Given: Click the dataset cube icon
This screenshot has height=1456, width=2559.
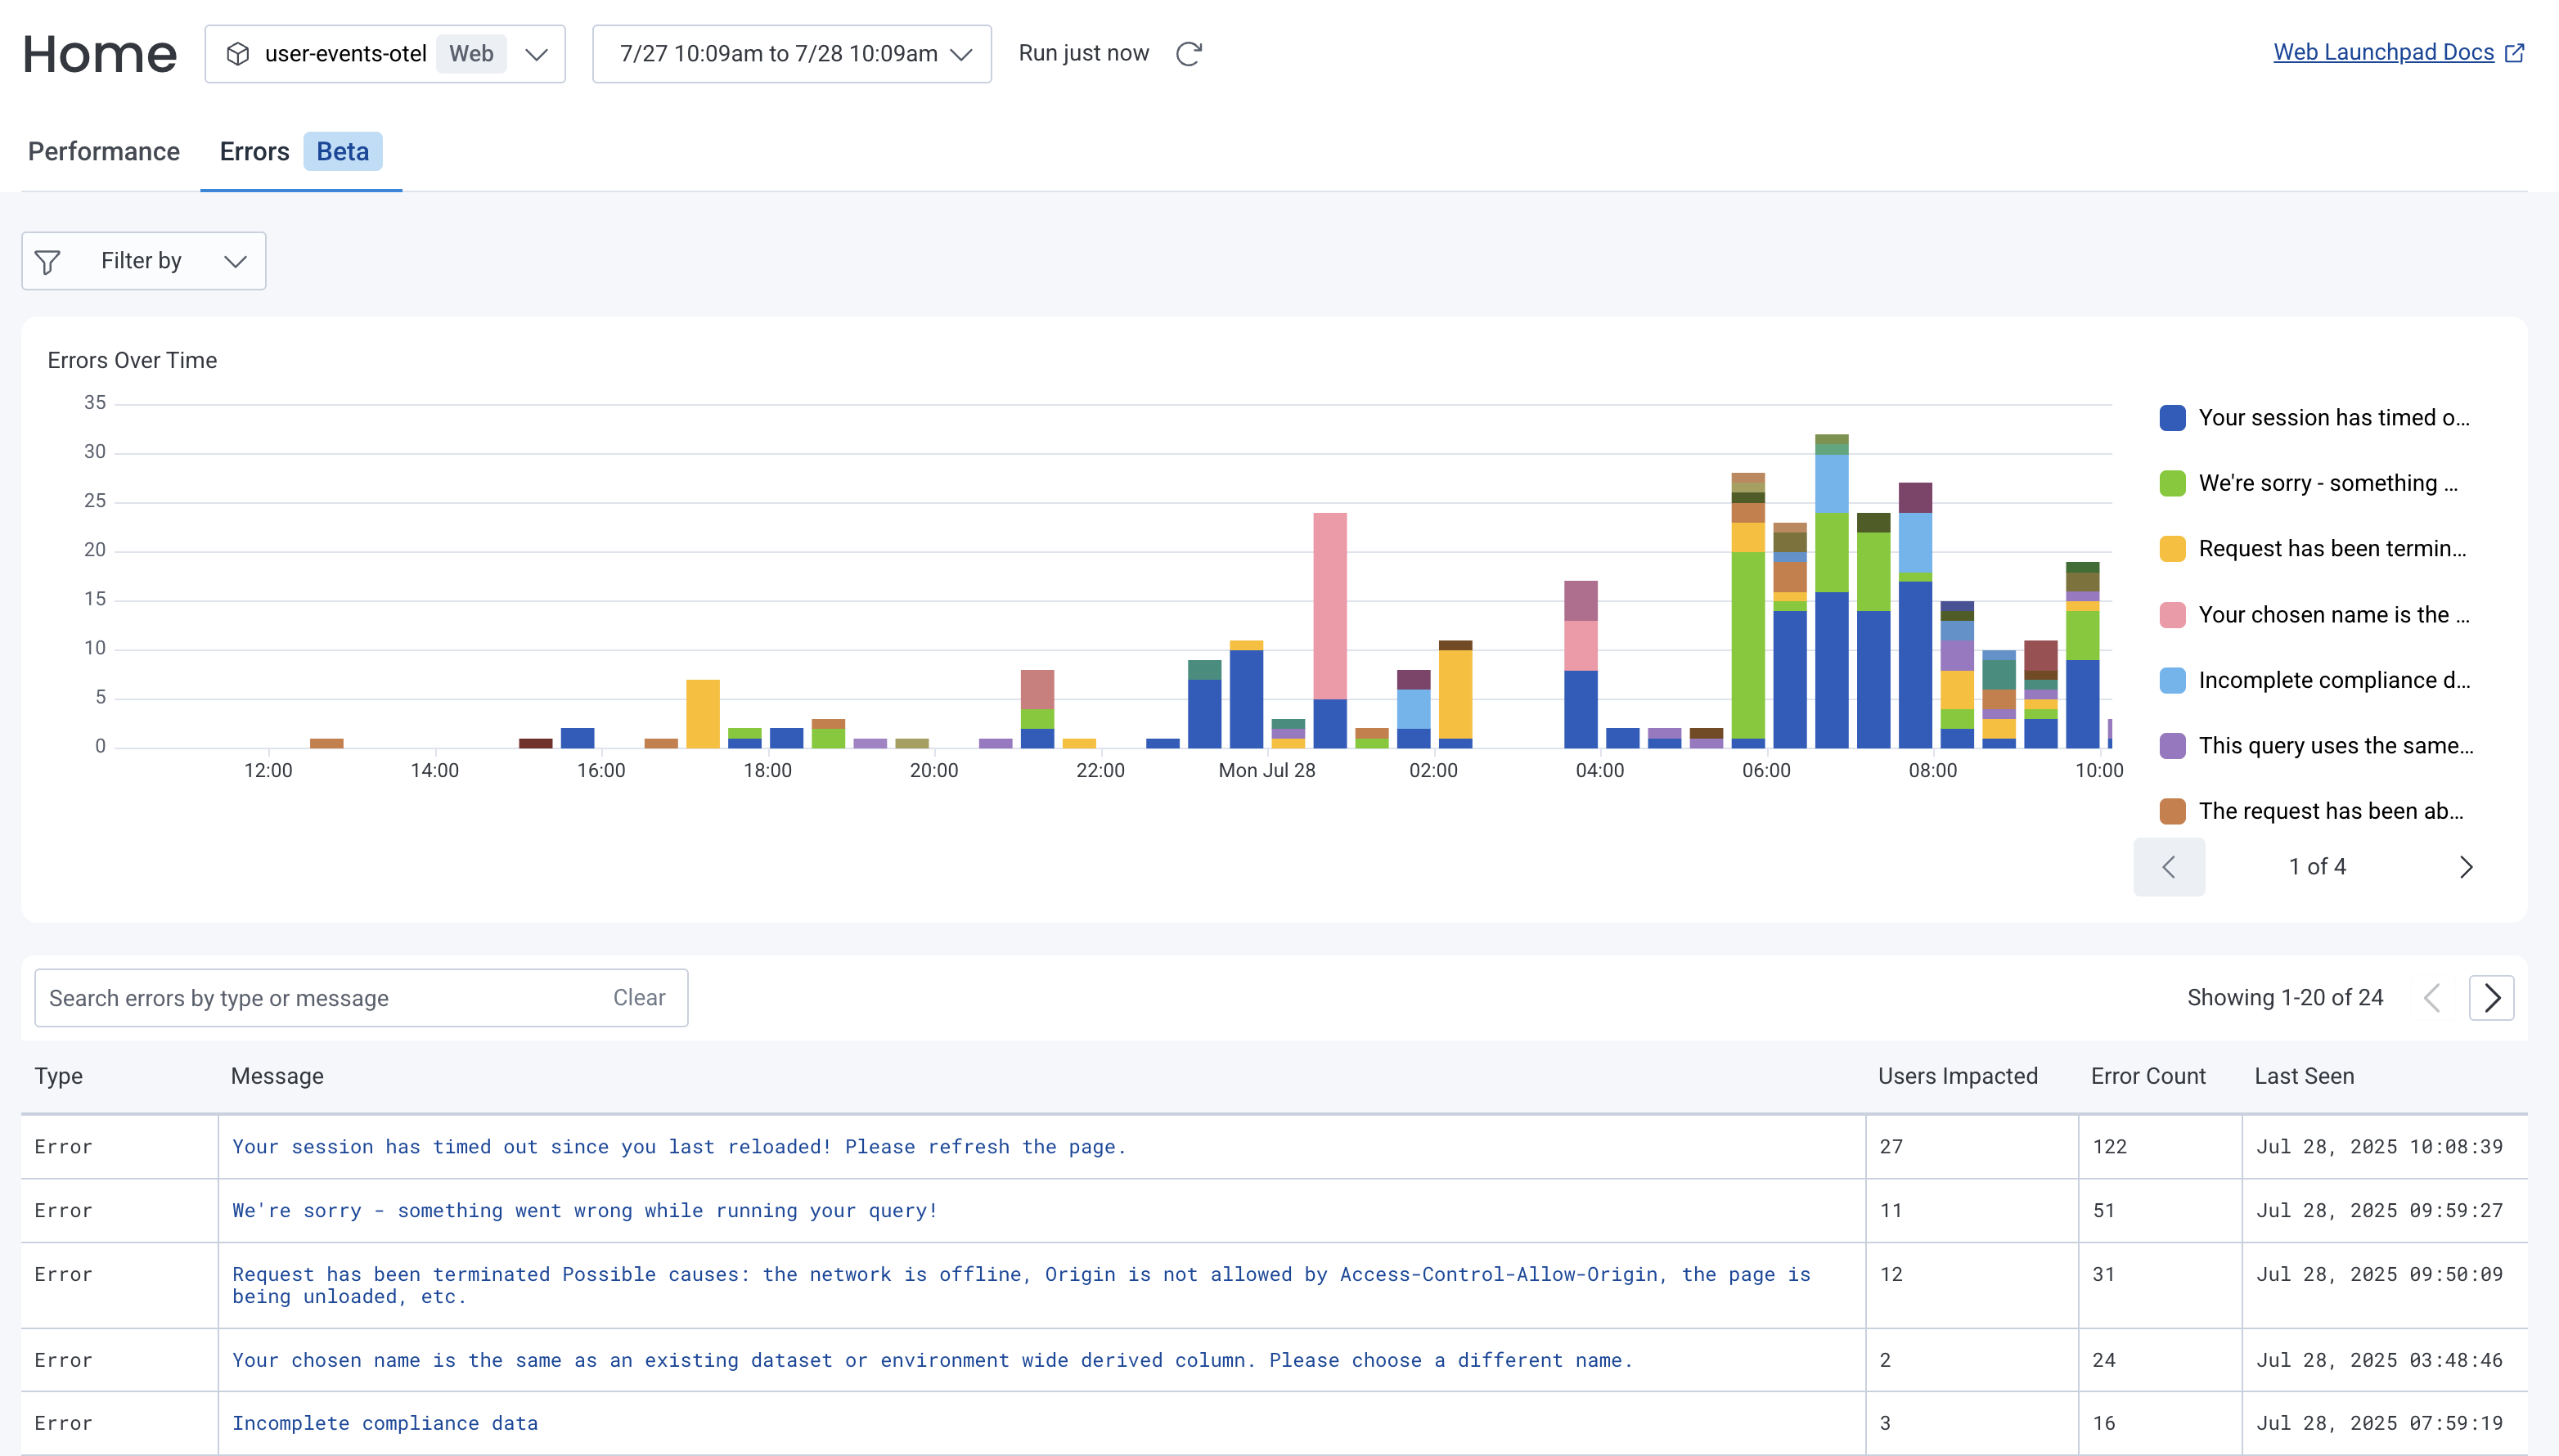Looking at the screenshot, I should tap(238, 54).
